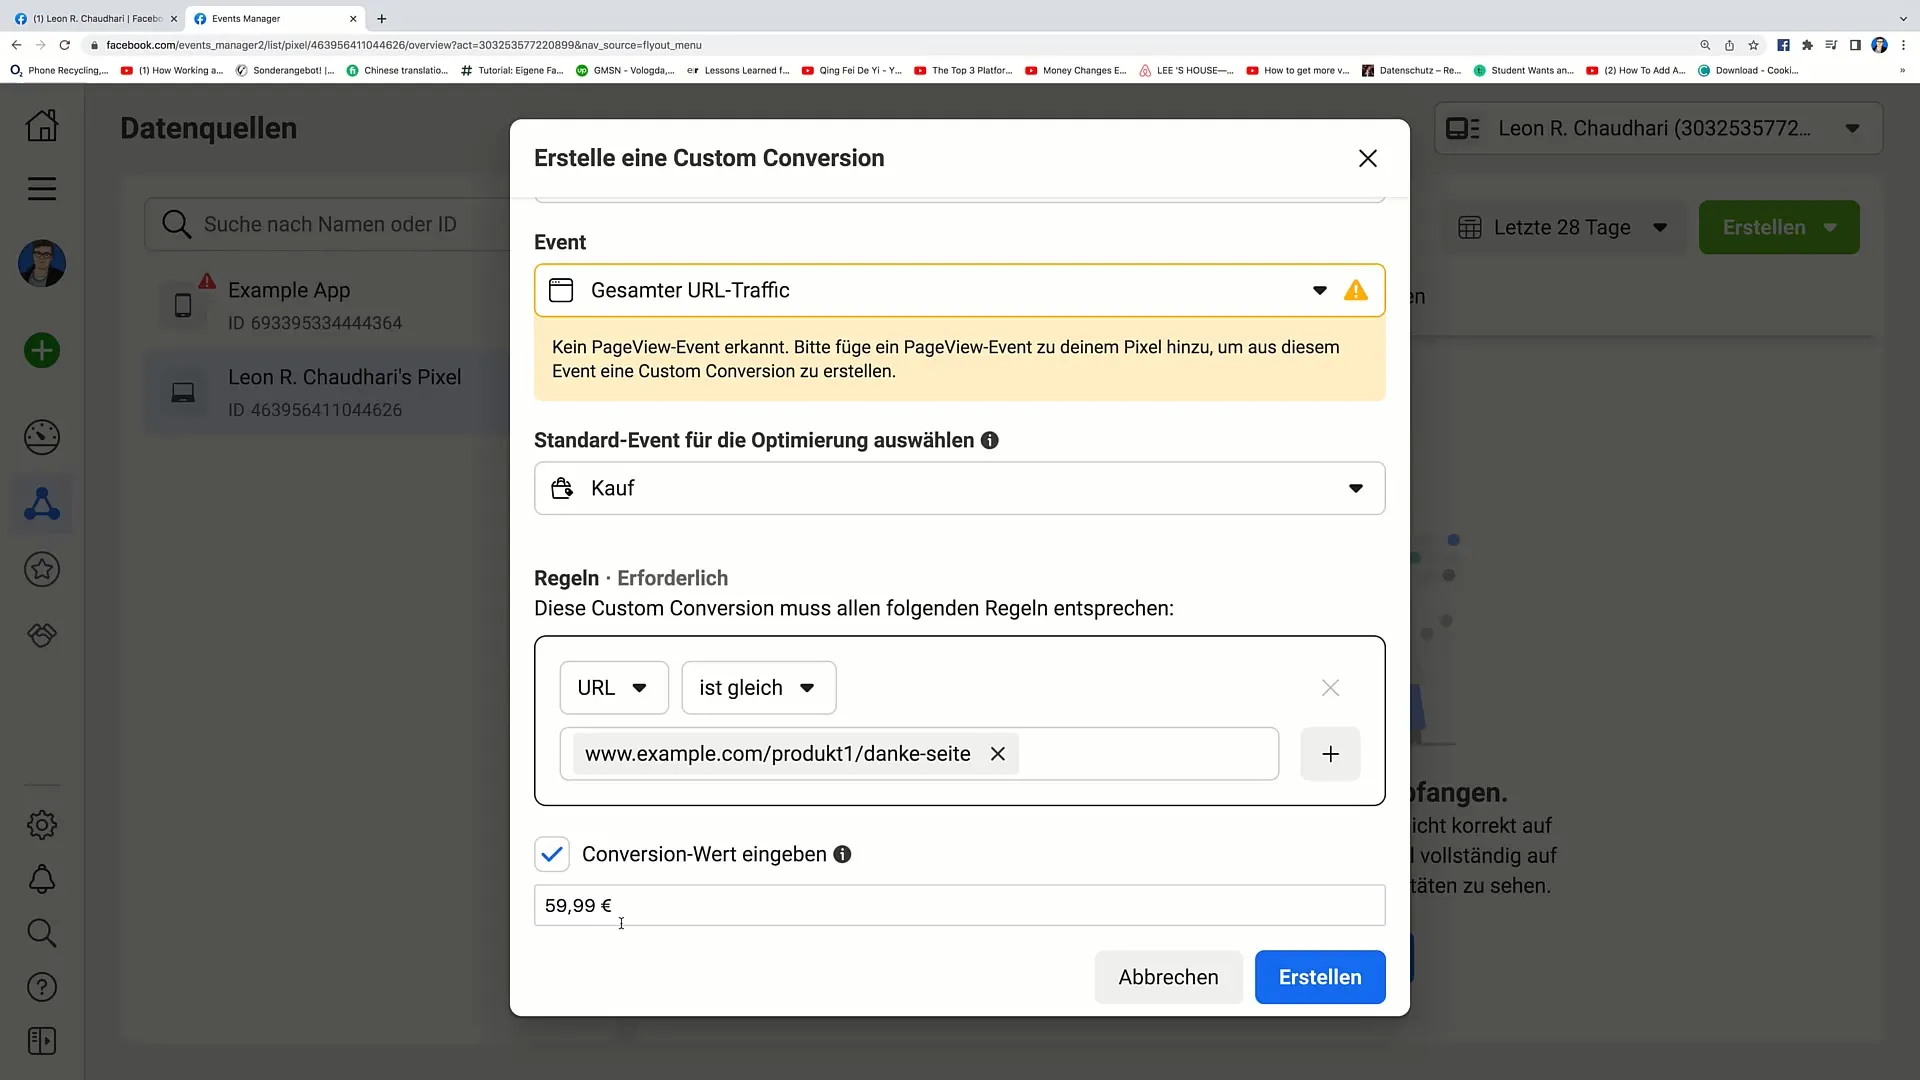The height and width of the screenshot is (1080, 1920).
Task: Click the sidebar search magnifier icon
Action: click(x=42, y=934)
